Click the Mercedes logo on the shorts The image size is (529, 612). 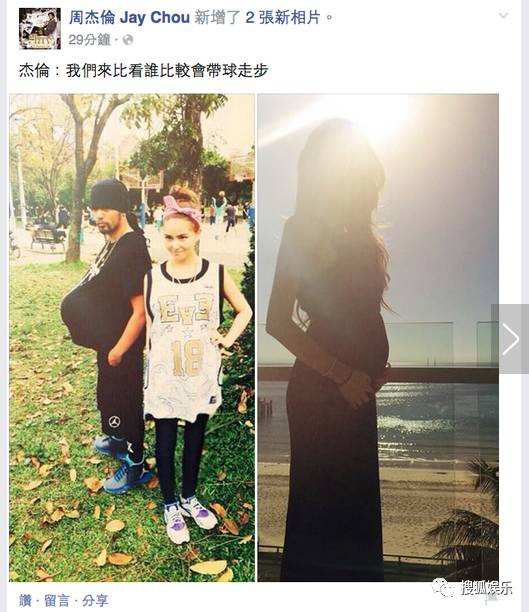point(114,422)
